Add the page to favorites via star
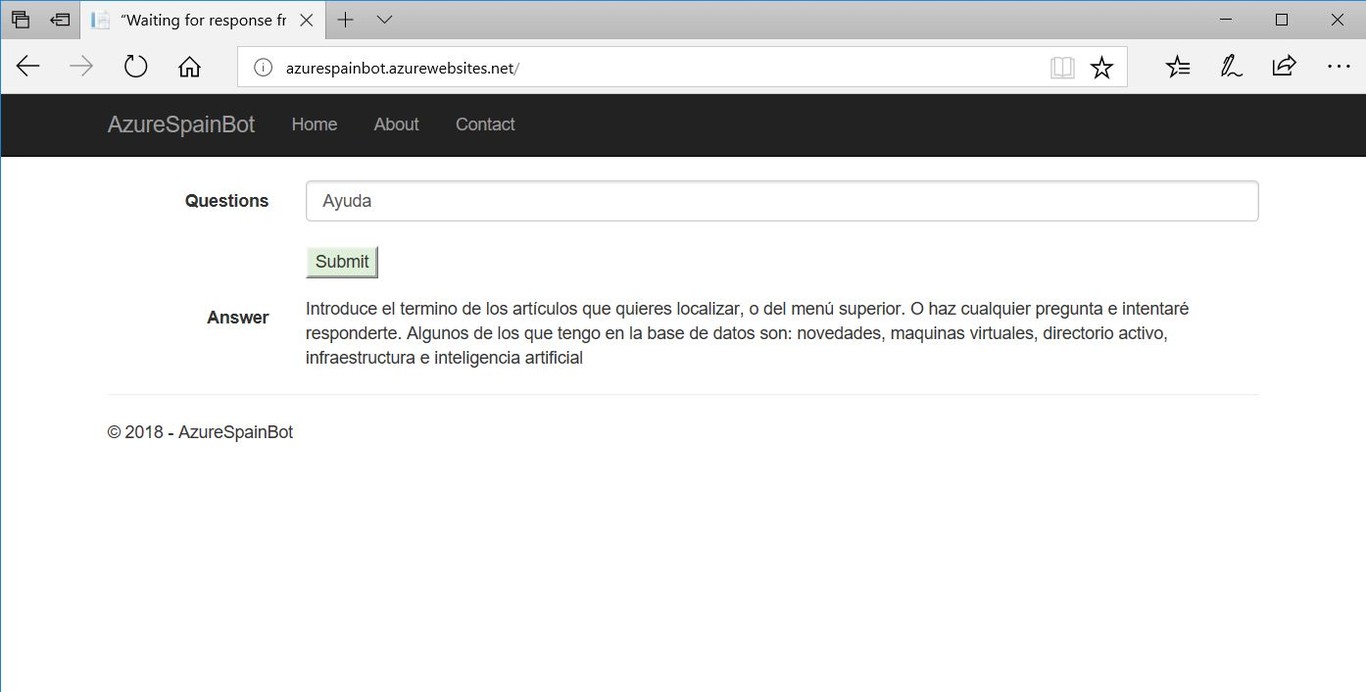The height and width of the screenshot is (692, 1366). tap(1102, 66)
